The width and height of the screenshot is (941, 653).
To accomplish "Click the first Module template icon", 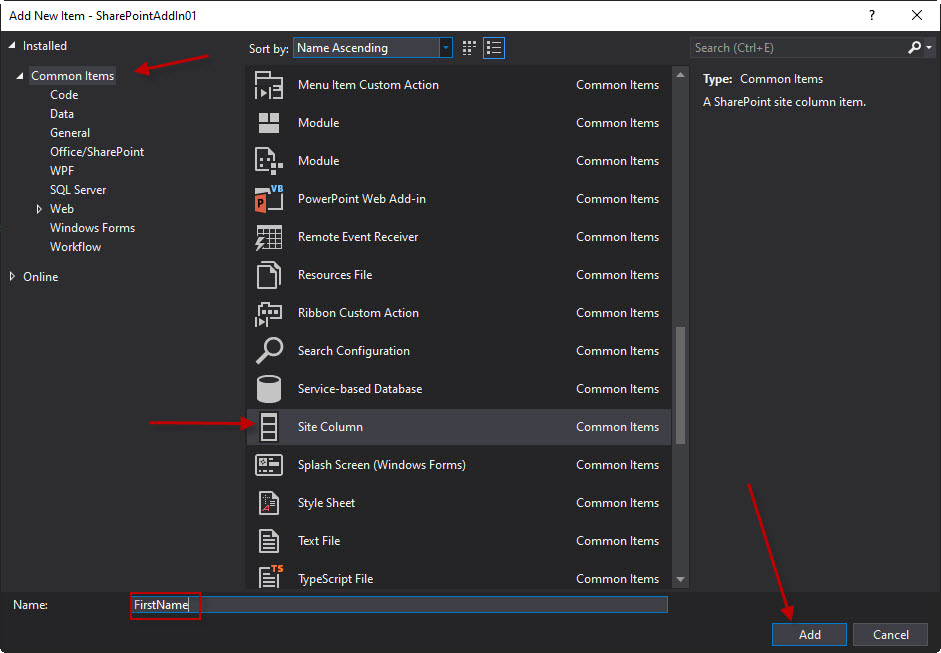I will [269, 123].
